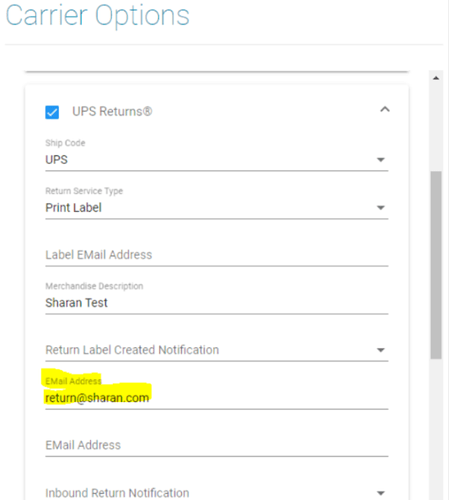Uncheck the UPS Returns® checkbox
The width and height of the screenshot is (449, 500).
coord(52,112)
